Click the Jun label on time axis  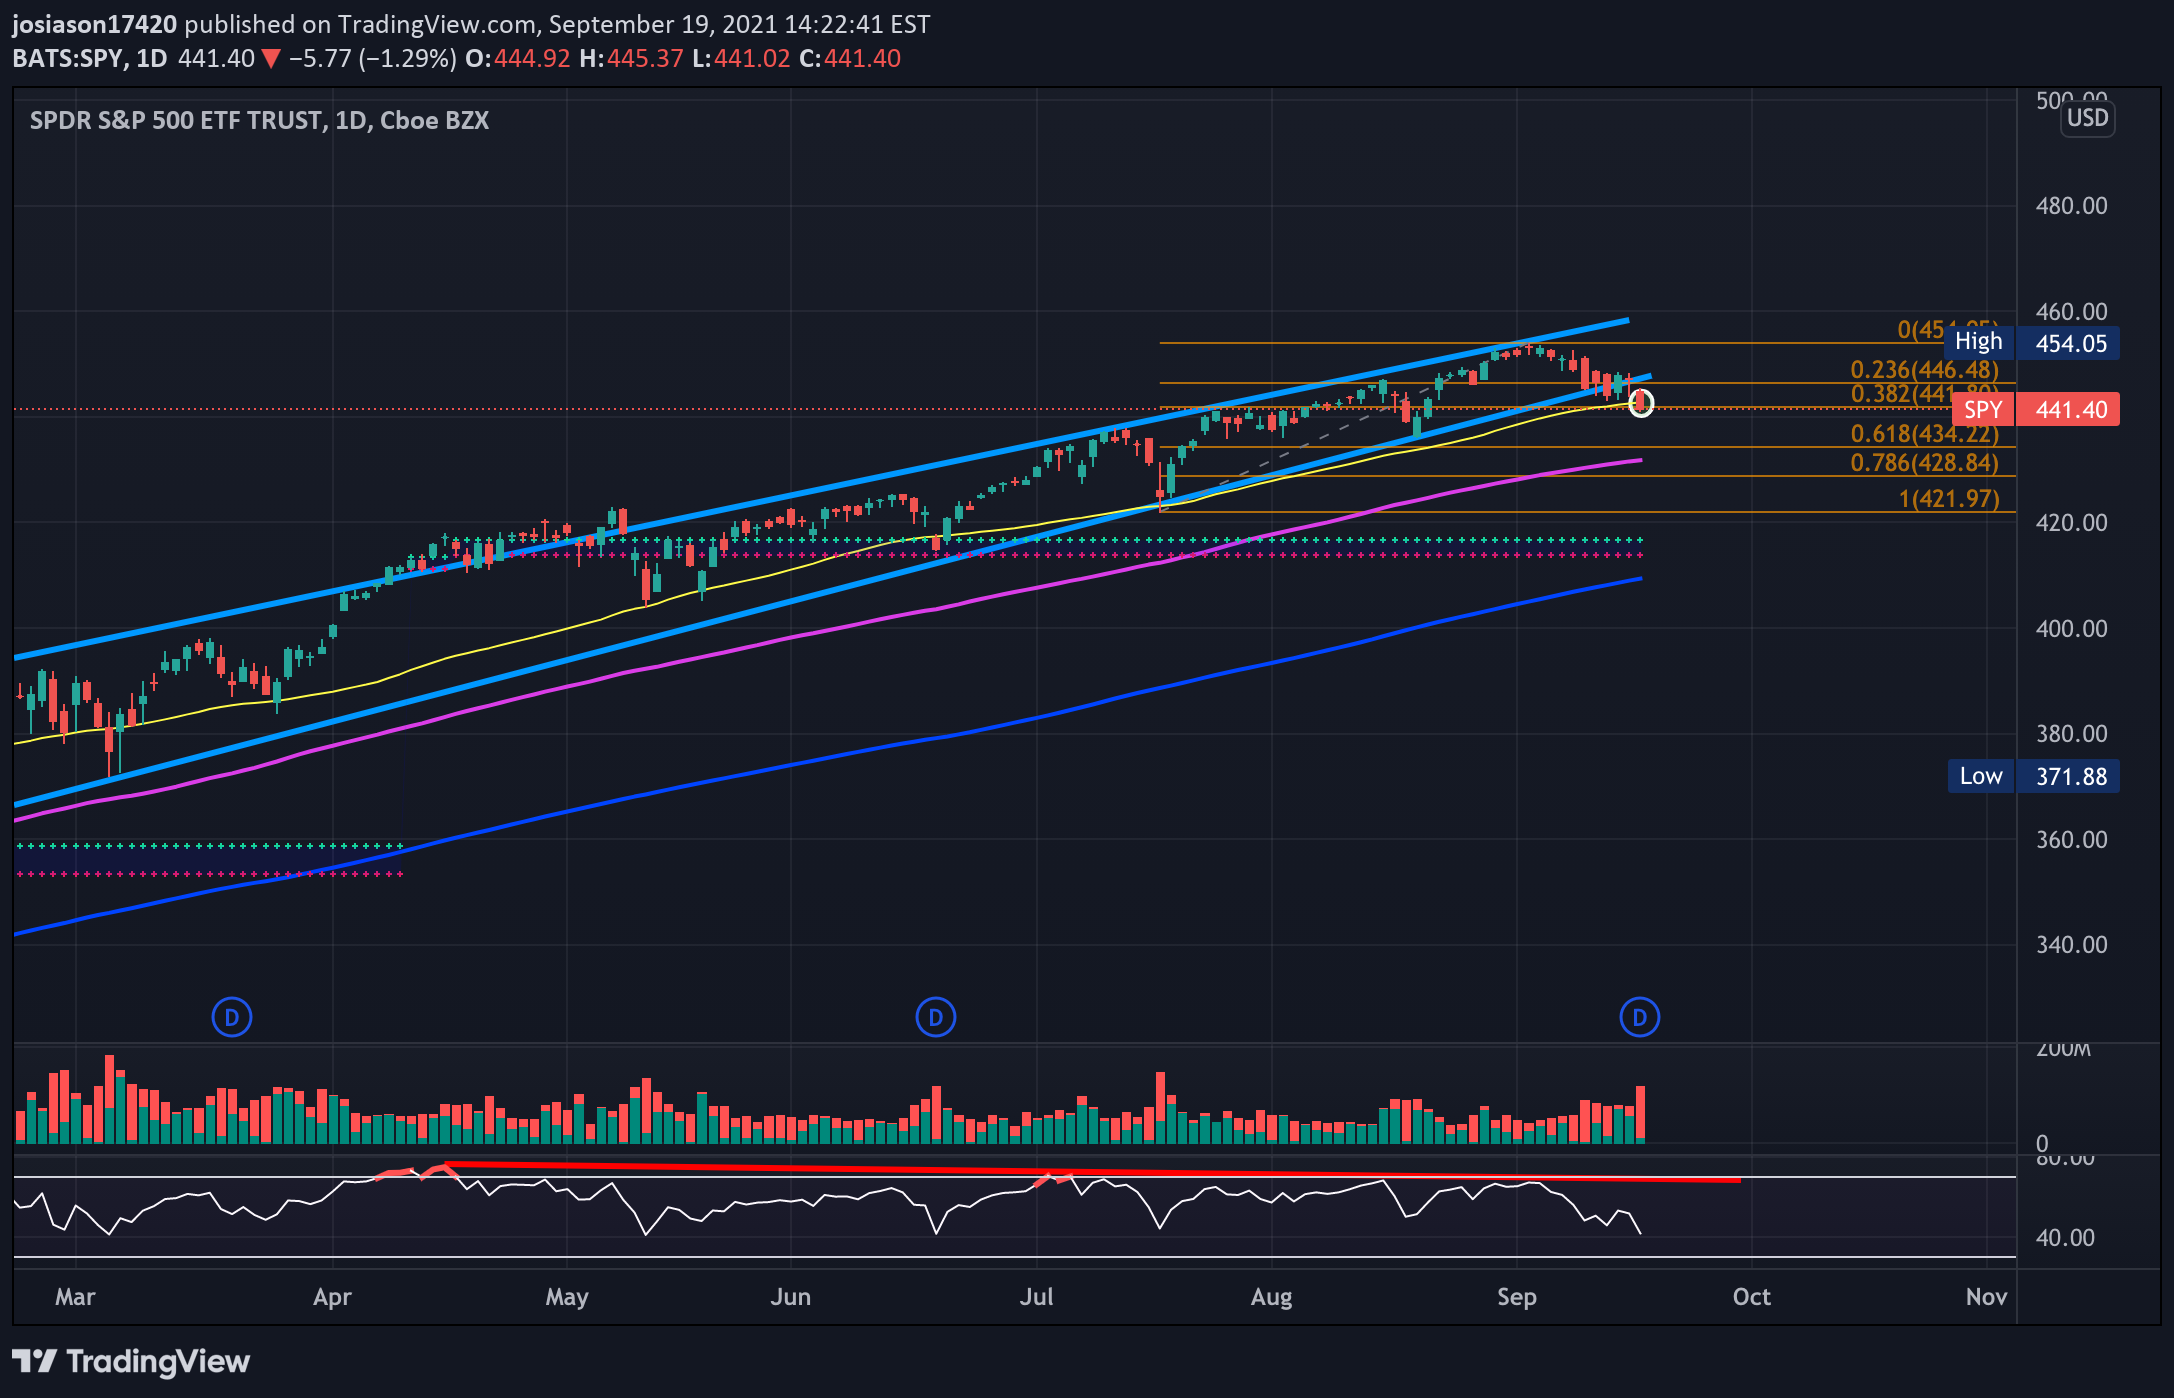point(791,1297)
